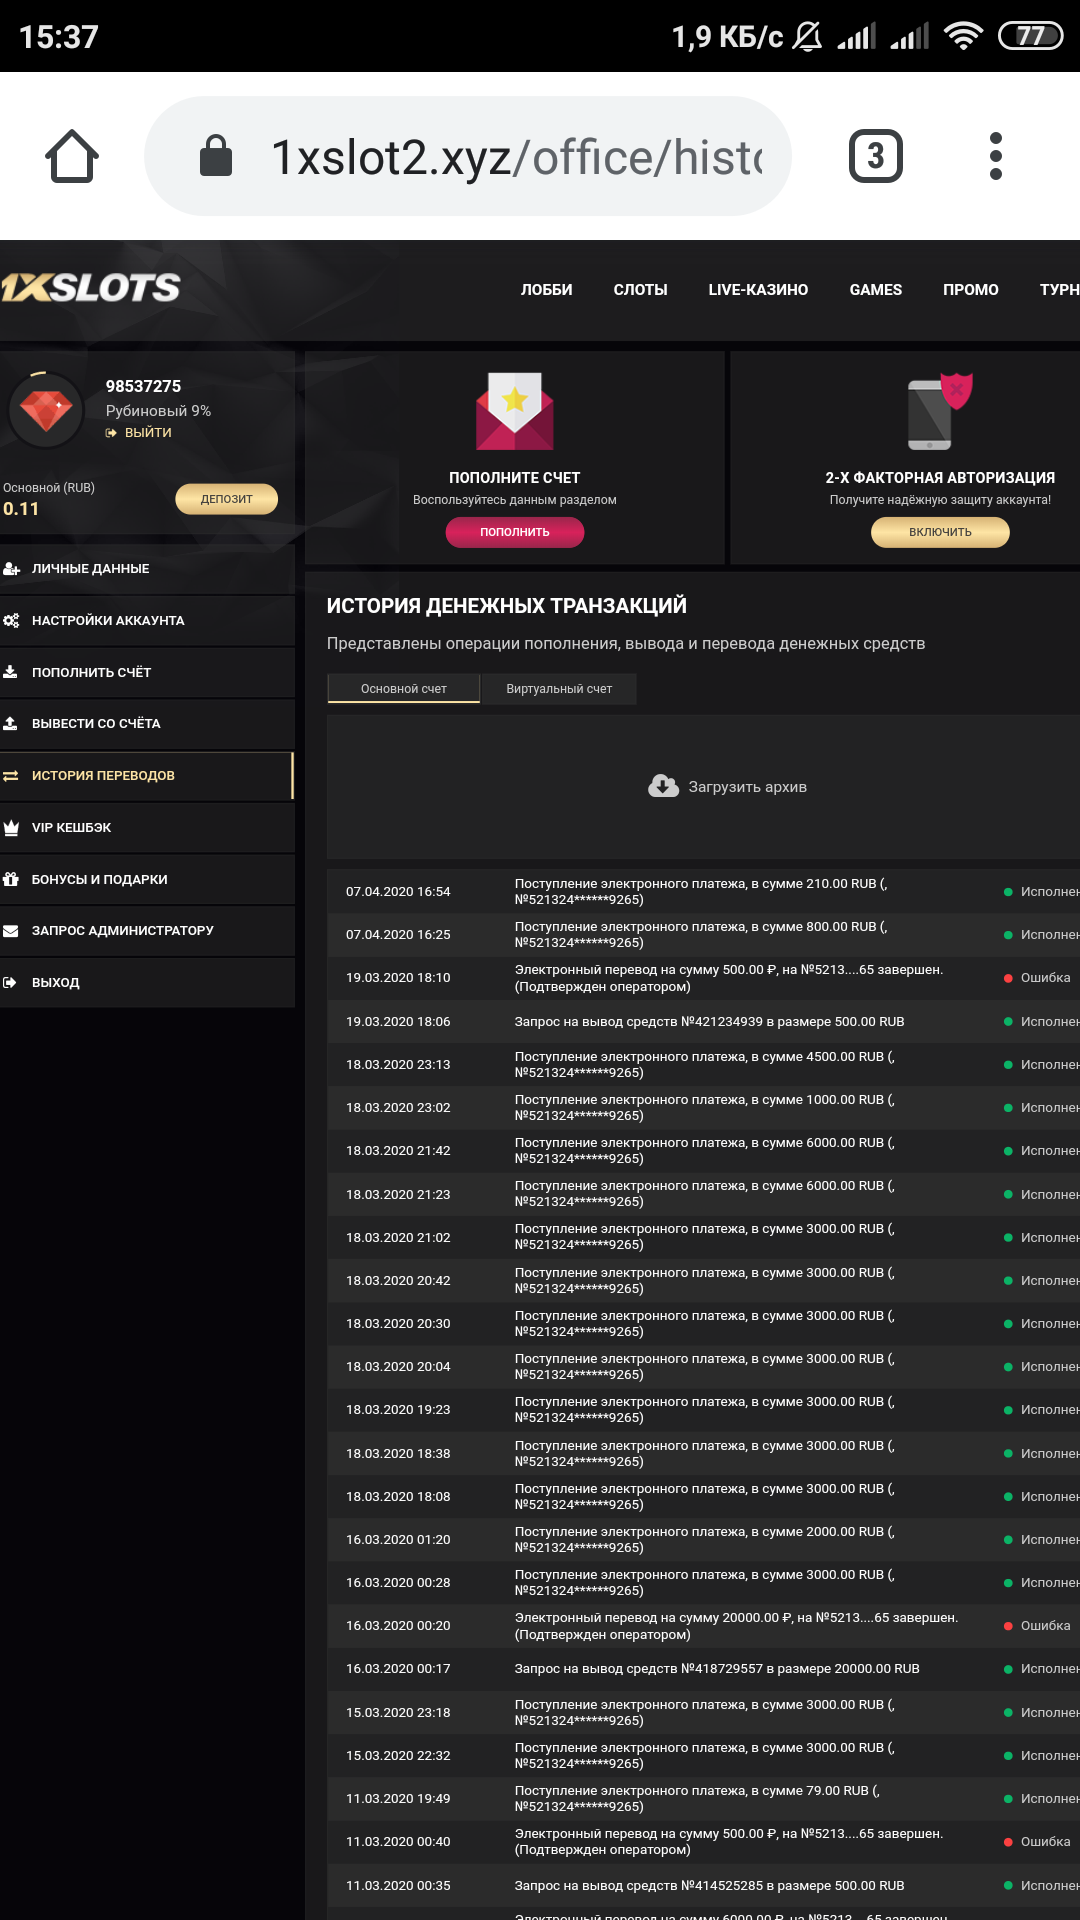The image size is (1080, 1920).
Task: Open the СЛОТЫ menu item
Action: 640,290
